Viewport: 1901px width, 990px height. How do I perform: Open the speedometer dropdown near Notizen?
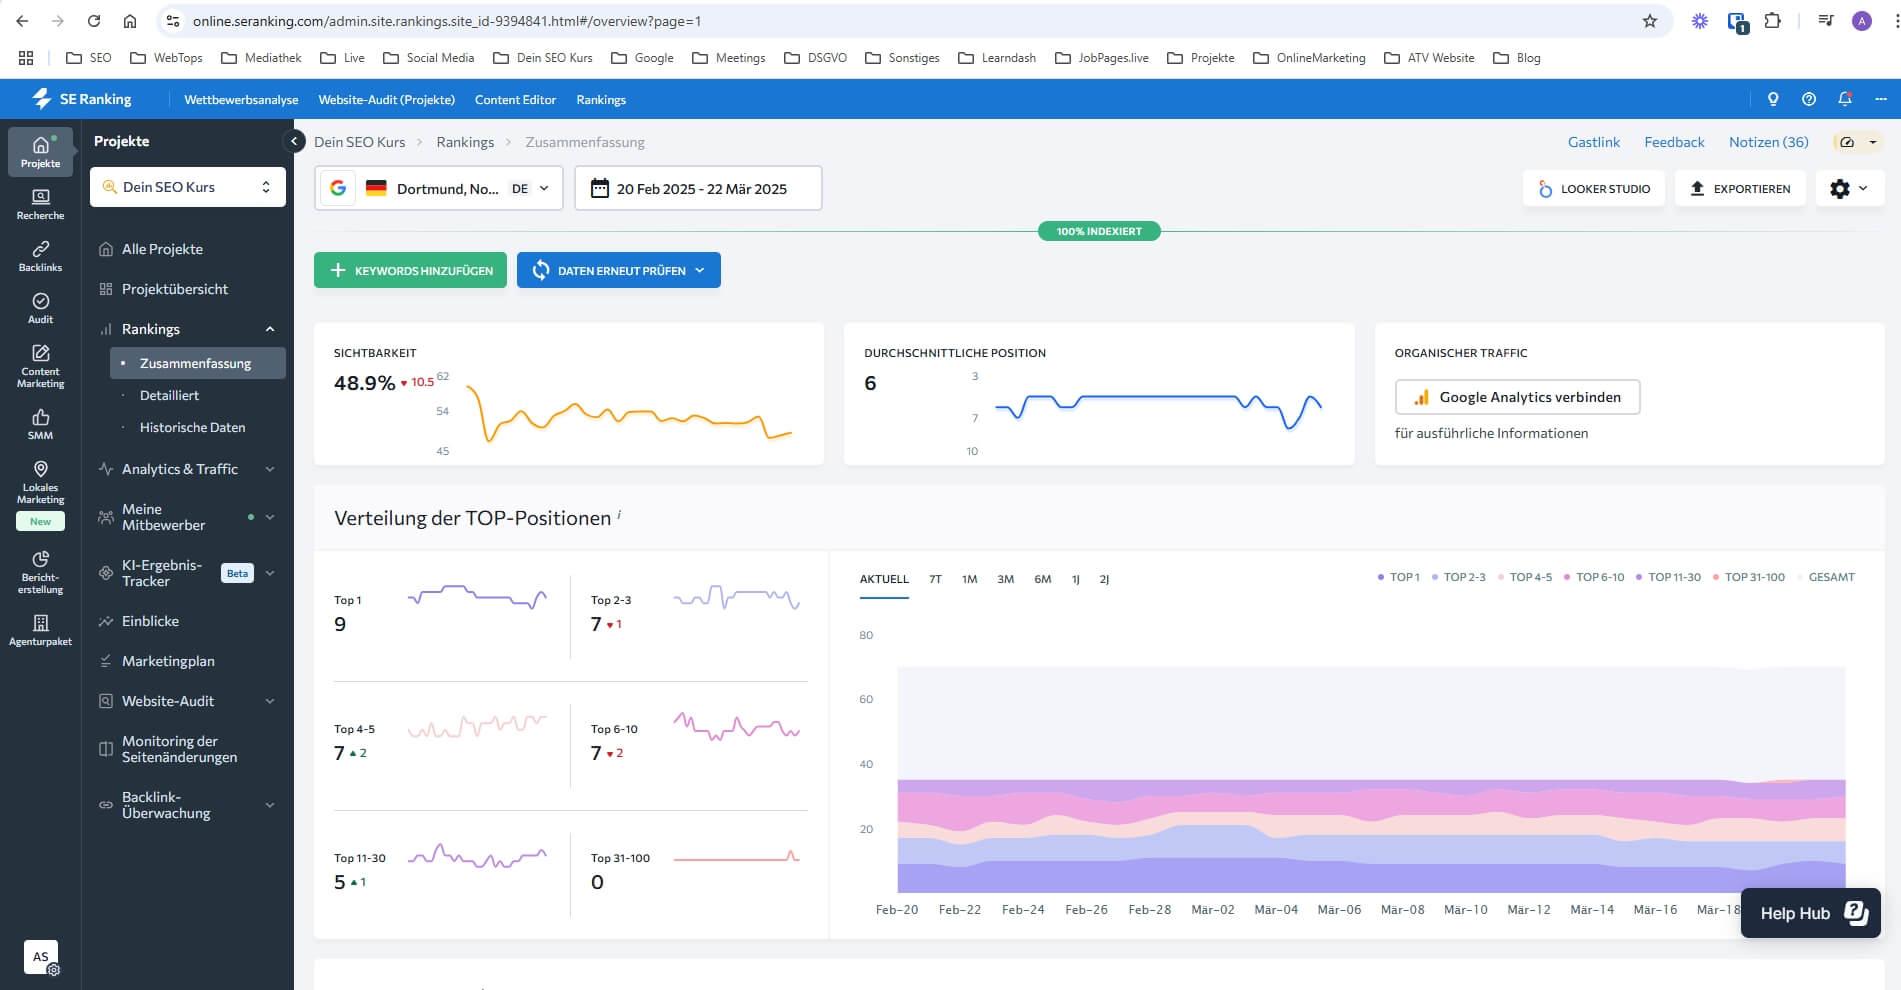pyautogui.click(x=1858, y=142)
